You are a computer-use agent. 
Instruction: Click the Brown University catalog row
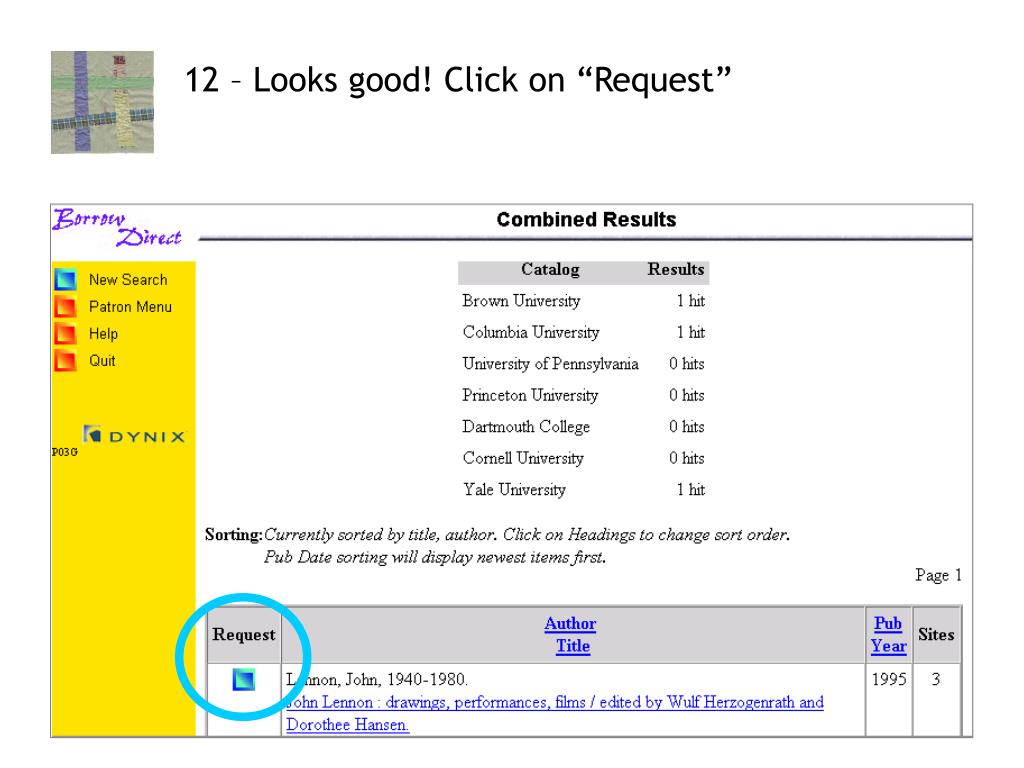583,300
